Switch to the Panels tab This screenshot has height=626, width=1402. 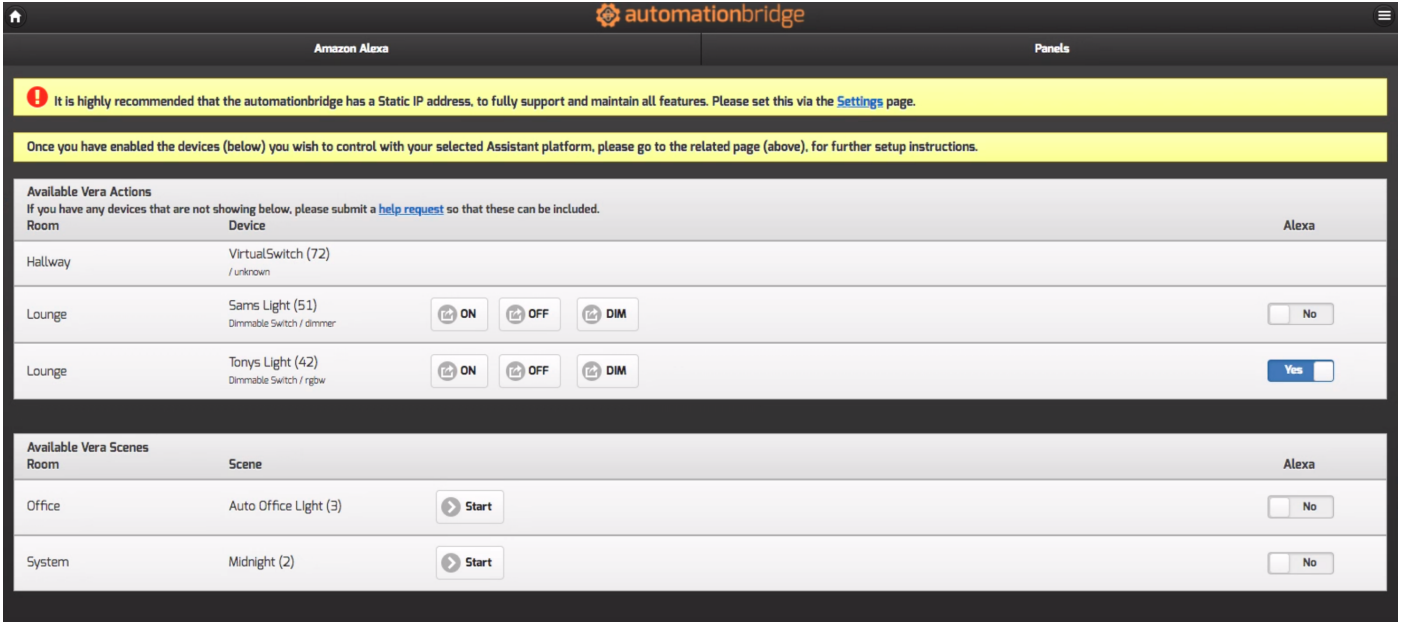pyautogui.click(x=1051, y=48)
